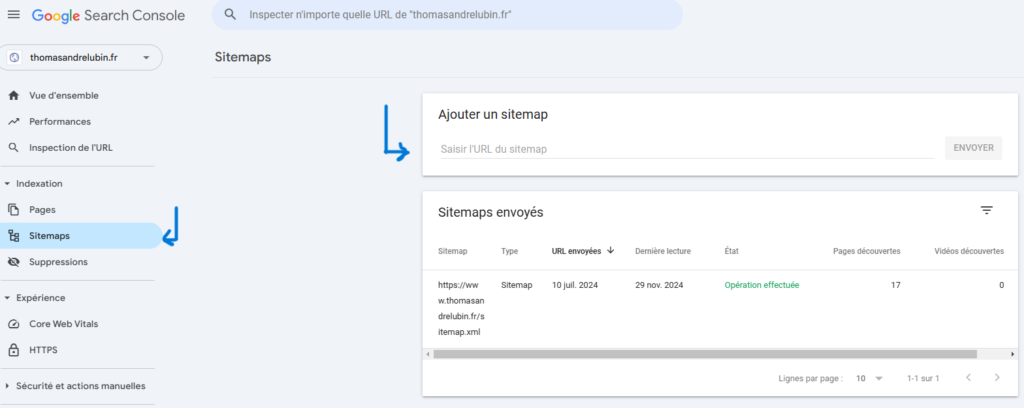Viewport: 1024px width, 408px height.
Task: Click the 29 nov. 2024 cell
Action: coord(659,285)
